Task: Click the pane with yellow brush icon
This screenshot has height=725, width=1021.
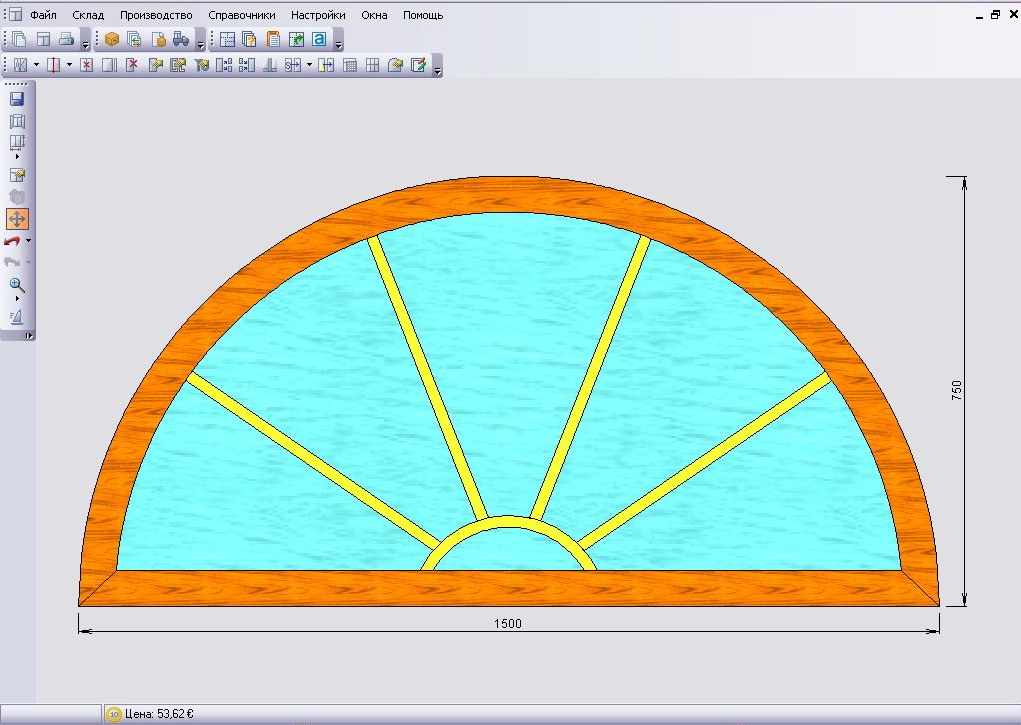Action: tap(156, 65)
